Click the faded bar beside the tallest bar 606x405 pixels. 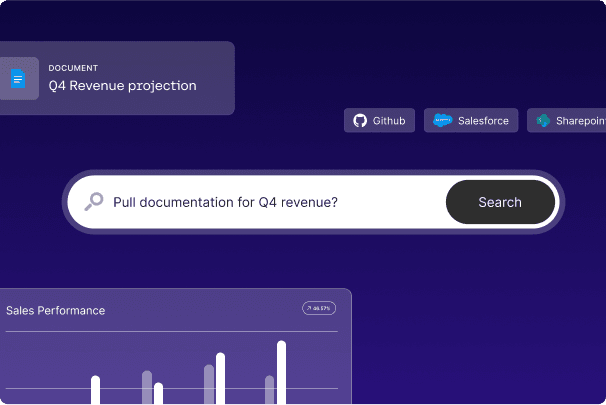pos(269,389)
